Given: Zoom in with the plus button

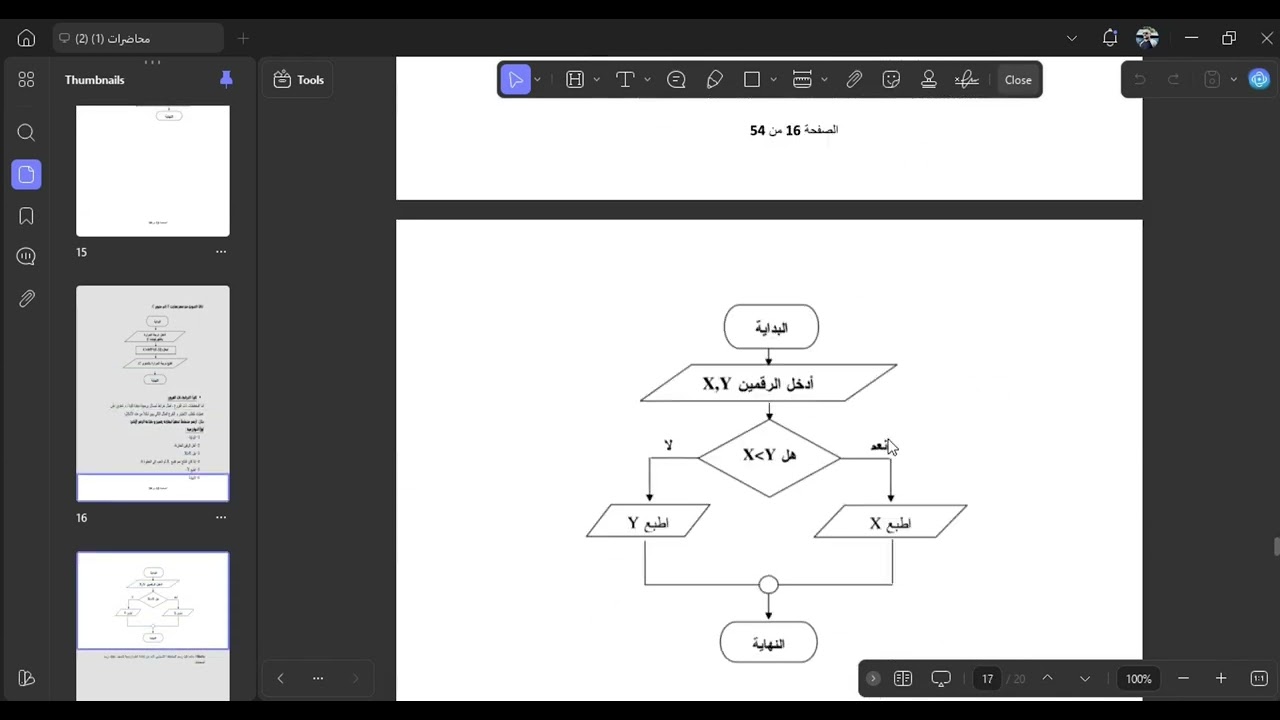Looking at the screenshot, I should tap(1221, 678).
